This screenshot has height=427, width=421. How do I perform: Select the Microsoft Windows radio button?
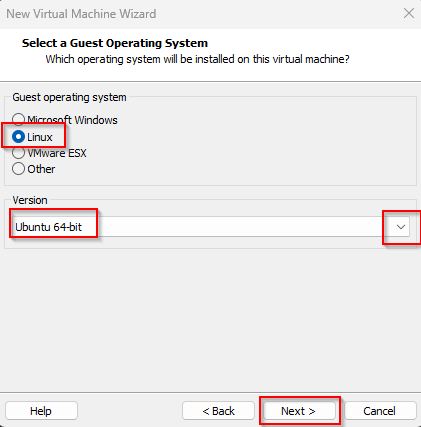tap(18, 119)
